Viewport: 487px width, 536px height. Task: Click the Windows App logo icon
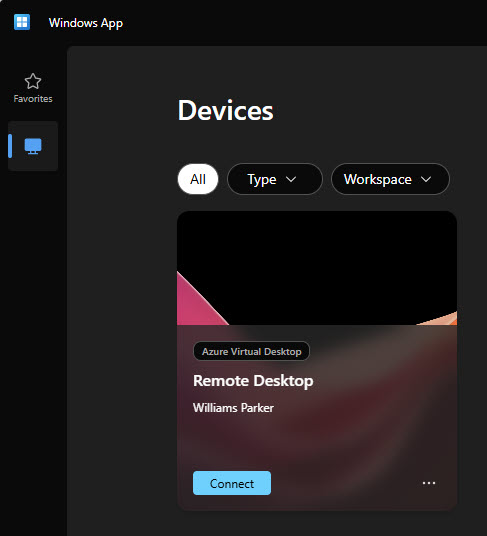(x=22, y=22)
